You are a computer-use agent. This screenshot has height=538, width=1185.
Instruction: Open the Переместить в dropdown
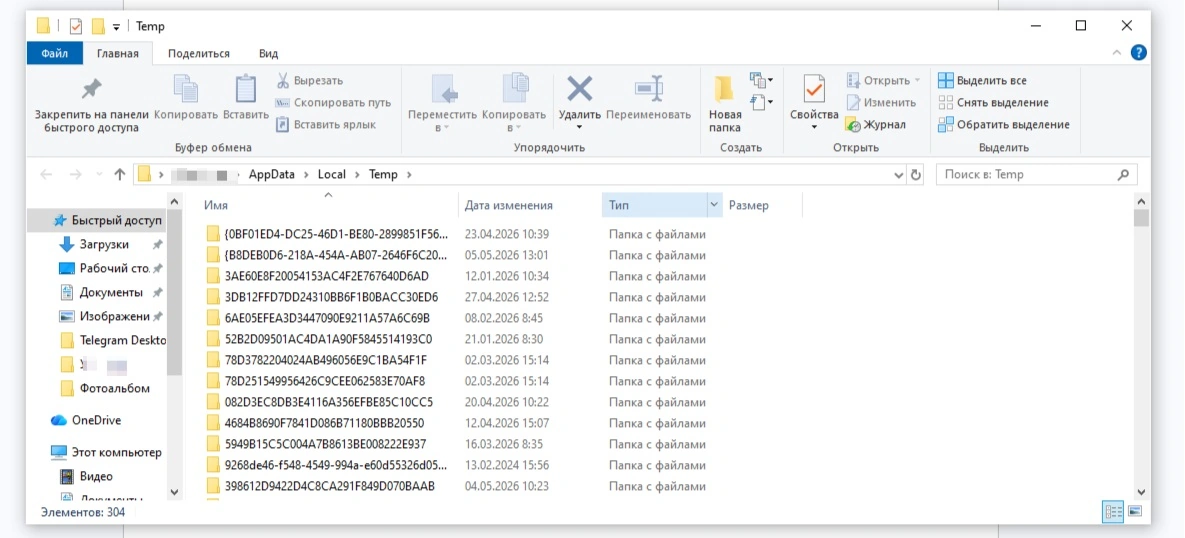[x=442, y=128]
